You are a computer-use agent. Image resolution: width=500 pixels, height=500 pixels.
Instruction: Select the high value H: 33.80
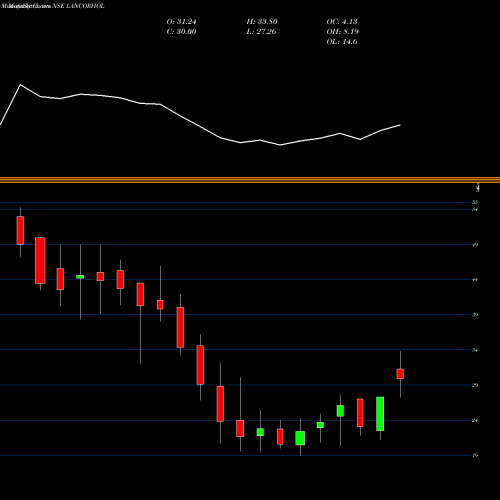262,22
